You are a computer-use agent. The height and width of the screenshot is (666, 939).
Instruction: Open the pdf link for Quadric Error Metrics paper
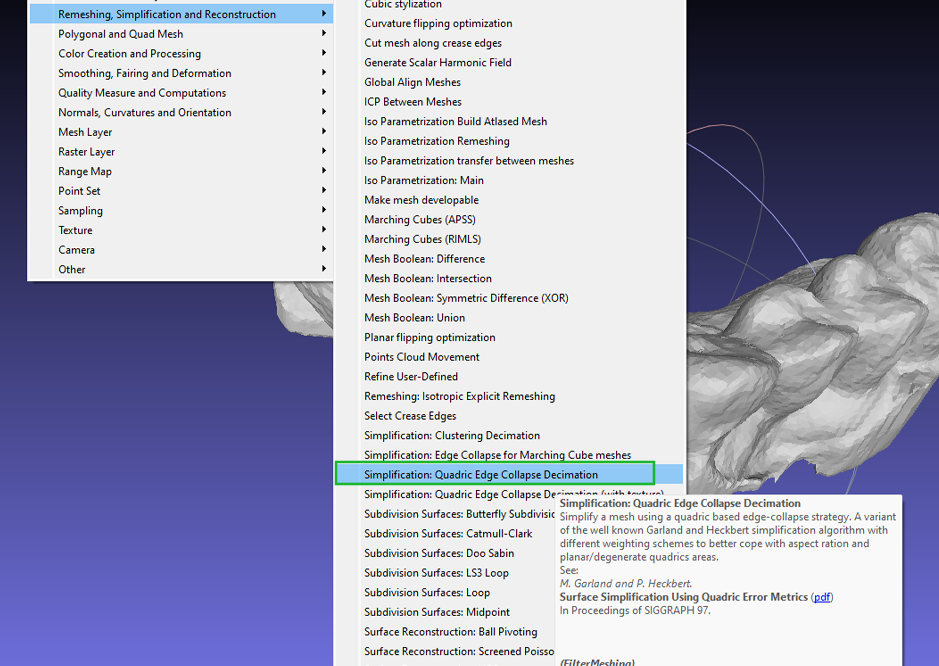pyautogui.click(x=822, y=596)
